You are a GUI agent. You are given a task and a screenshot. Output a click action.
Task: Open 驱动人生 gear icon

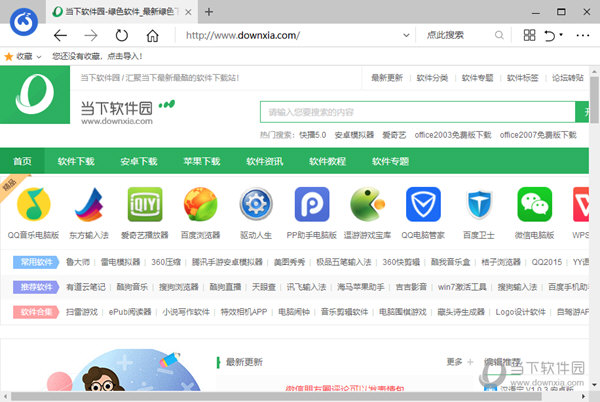[x=256, y=204]
